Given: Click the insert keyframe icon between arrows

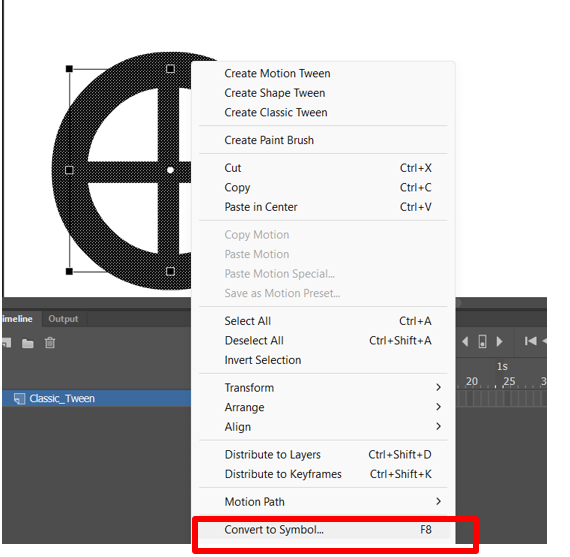Looking at the screenshot, I should [482, 342].
